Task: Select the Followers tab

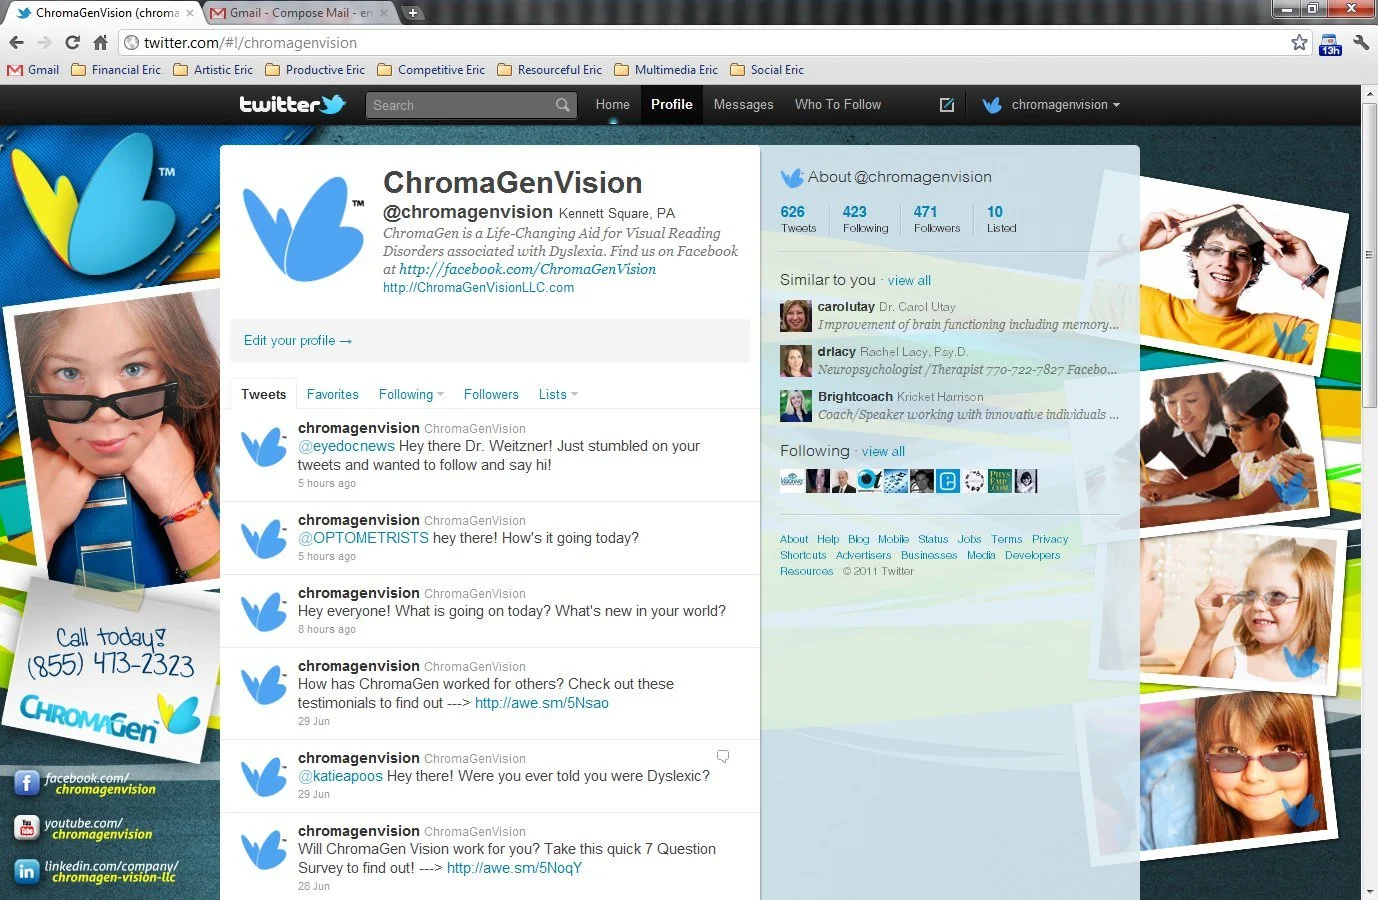Action: click(x=491, y=395)
